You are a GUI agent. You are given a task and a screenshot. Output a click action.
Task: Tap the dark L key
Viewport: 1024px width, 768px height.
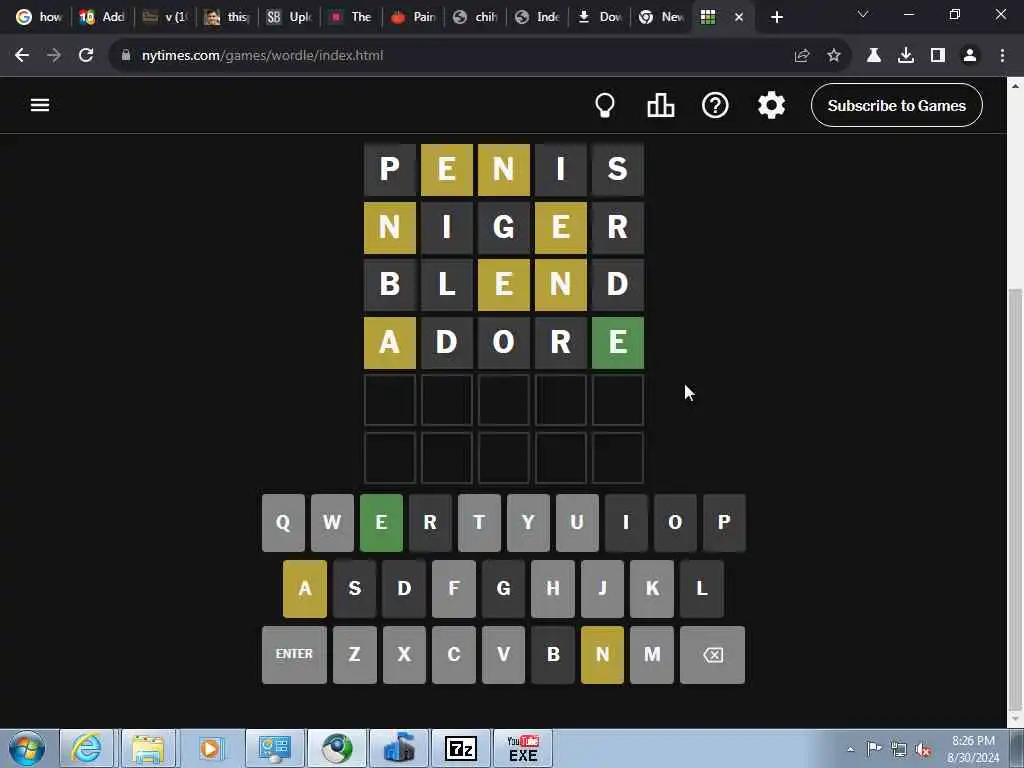click(702, 588)
